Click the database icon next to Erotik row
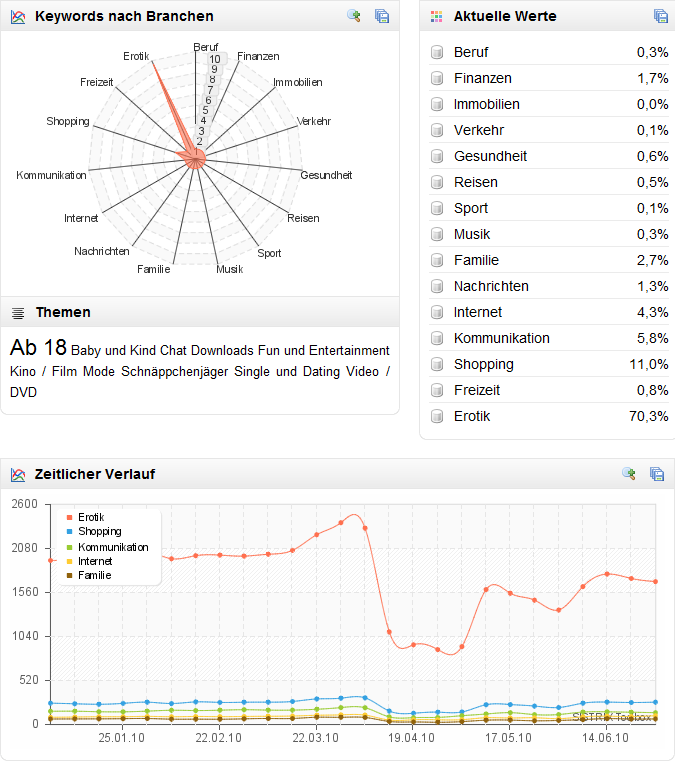Screen dimensions: 675x761 tap(437, 416)
